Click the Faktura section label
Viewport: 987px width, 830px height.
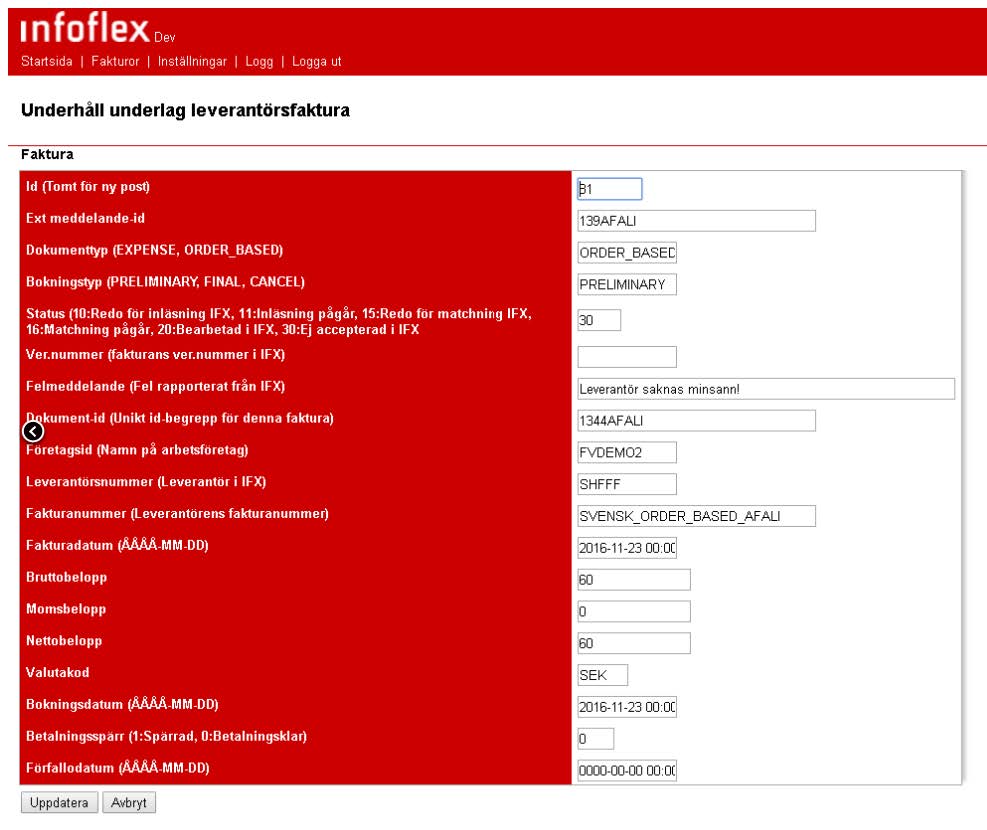point(47,154)
